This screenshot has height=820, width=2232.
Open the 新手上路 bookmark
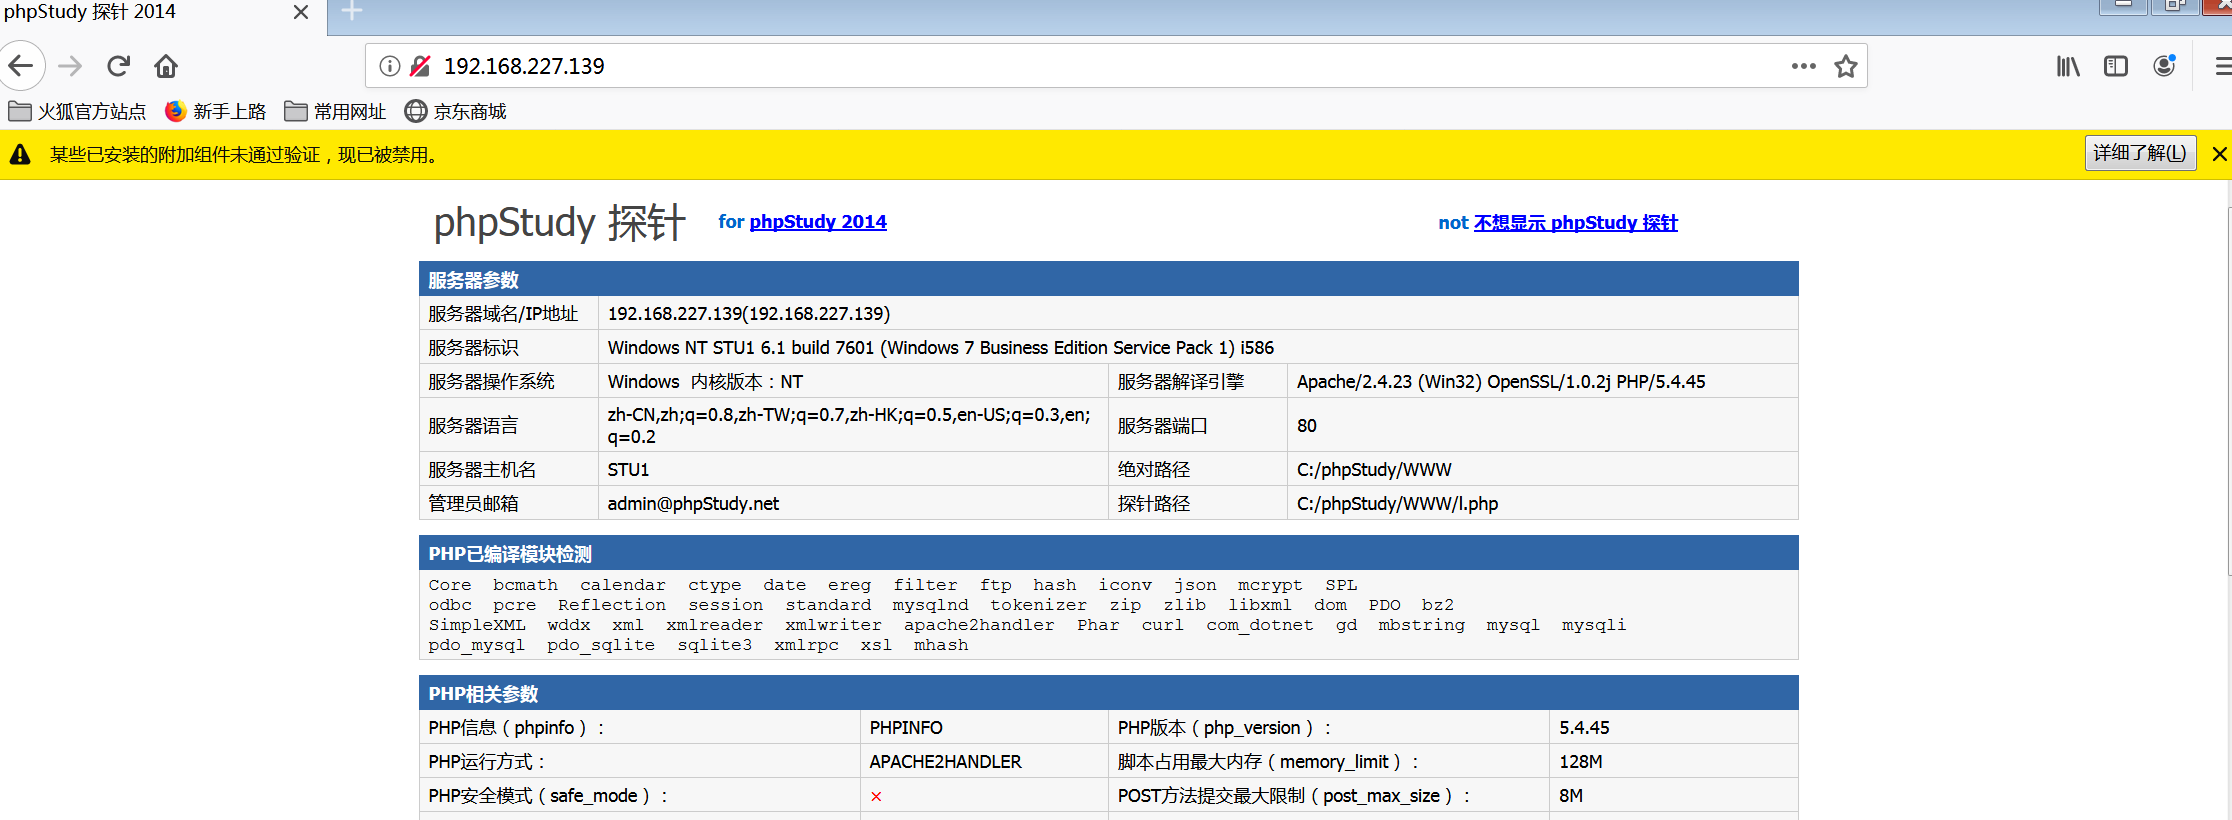[216, 111]
